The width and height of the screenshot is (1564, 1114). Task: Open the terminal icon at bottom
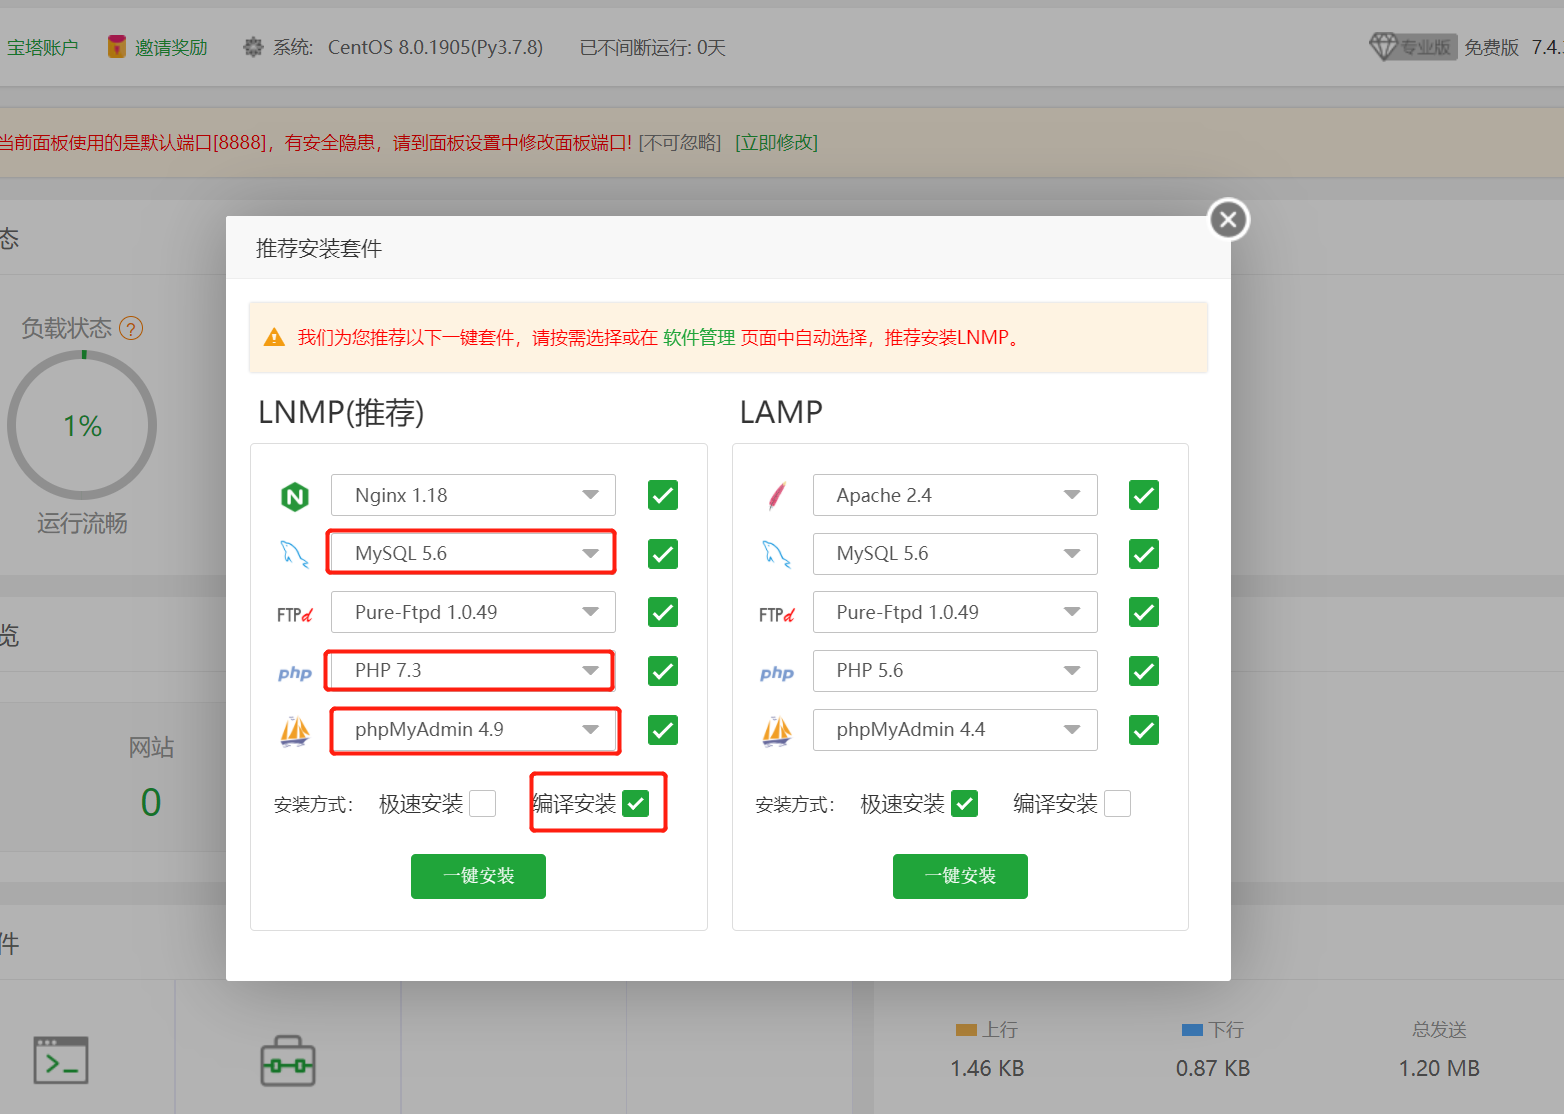click(x=61, y=1060)
